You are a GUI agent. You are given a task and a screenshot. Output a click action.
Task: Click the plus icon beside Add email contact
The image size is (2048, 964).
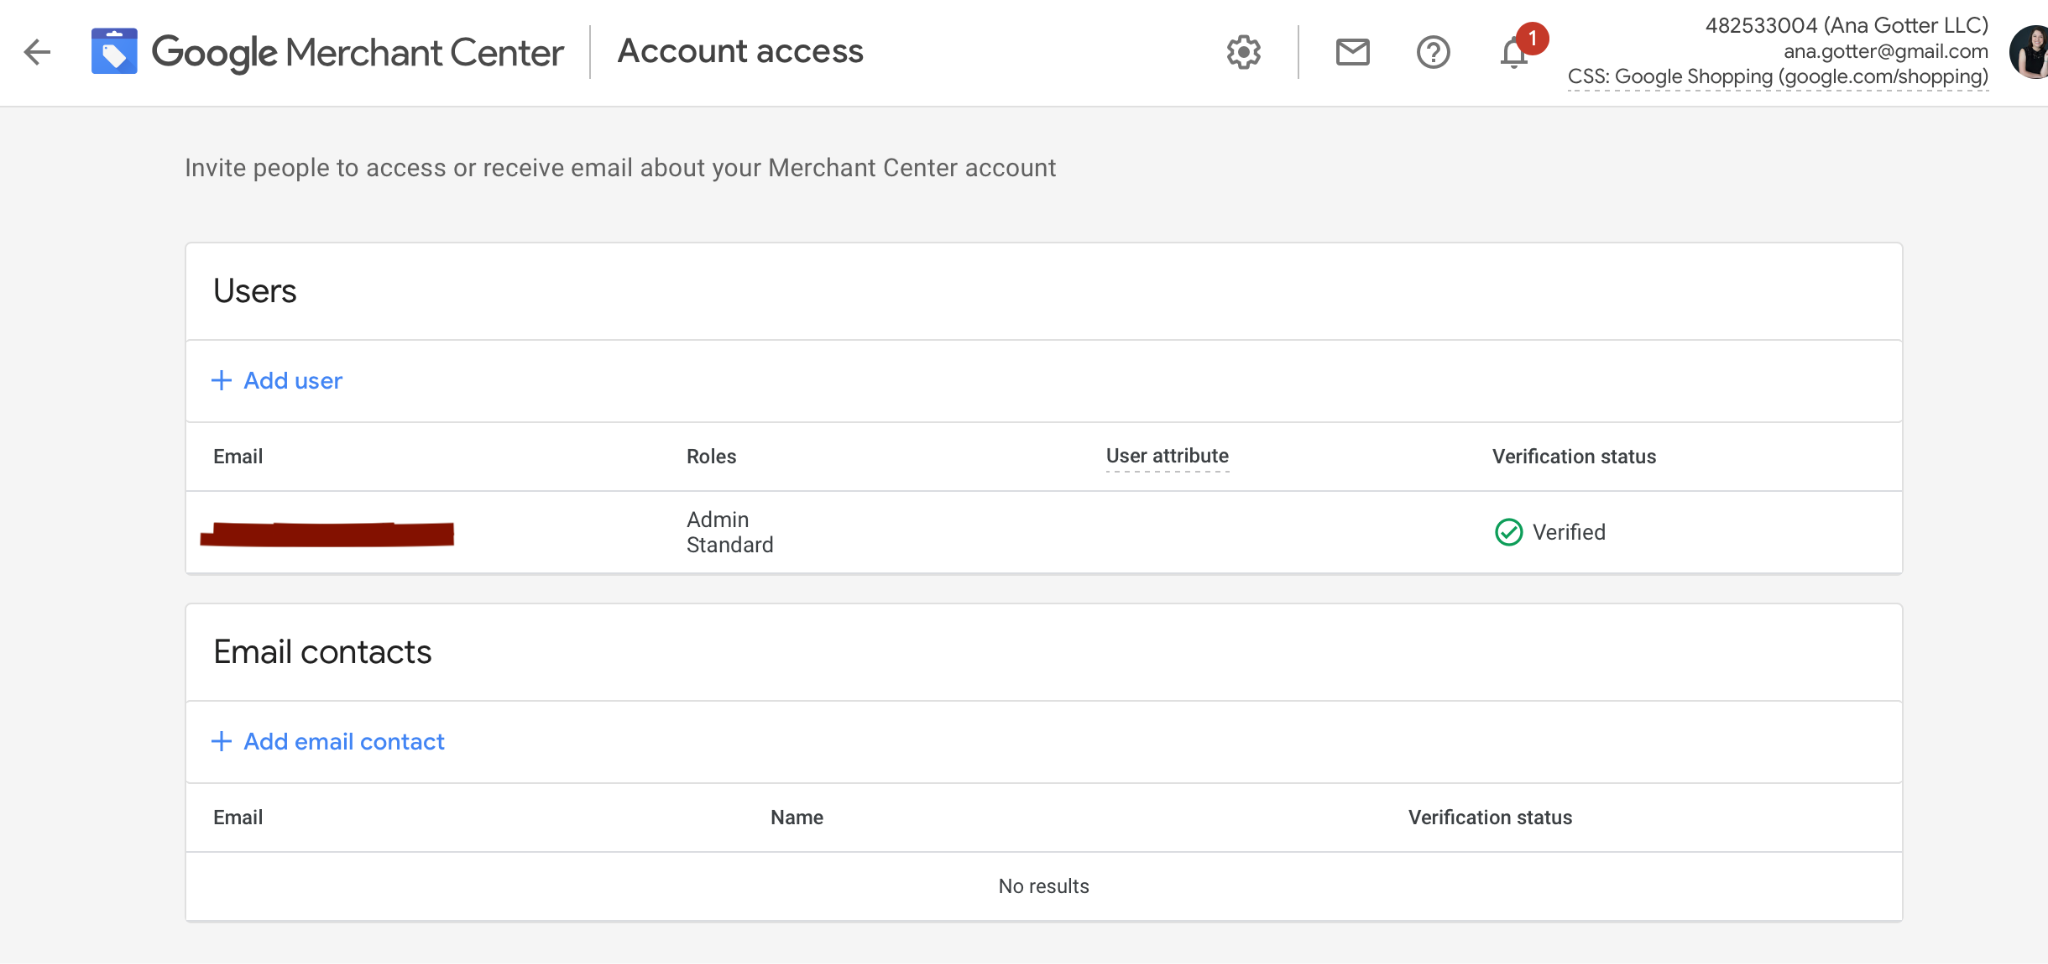221,741
